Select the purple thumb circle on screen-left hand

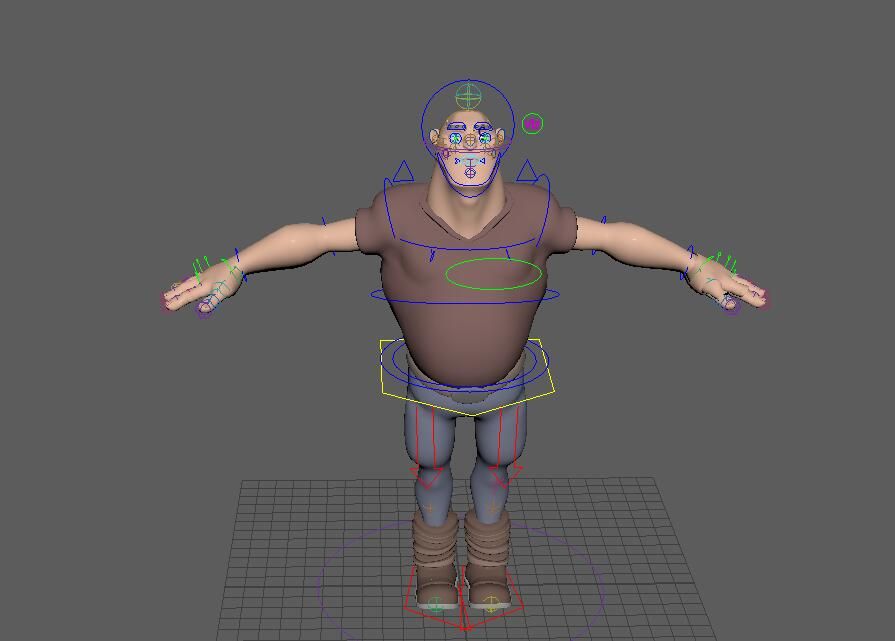(x=204, y=309)
